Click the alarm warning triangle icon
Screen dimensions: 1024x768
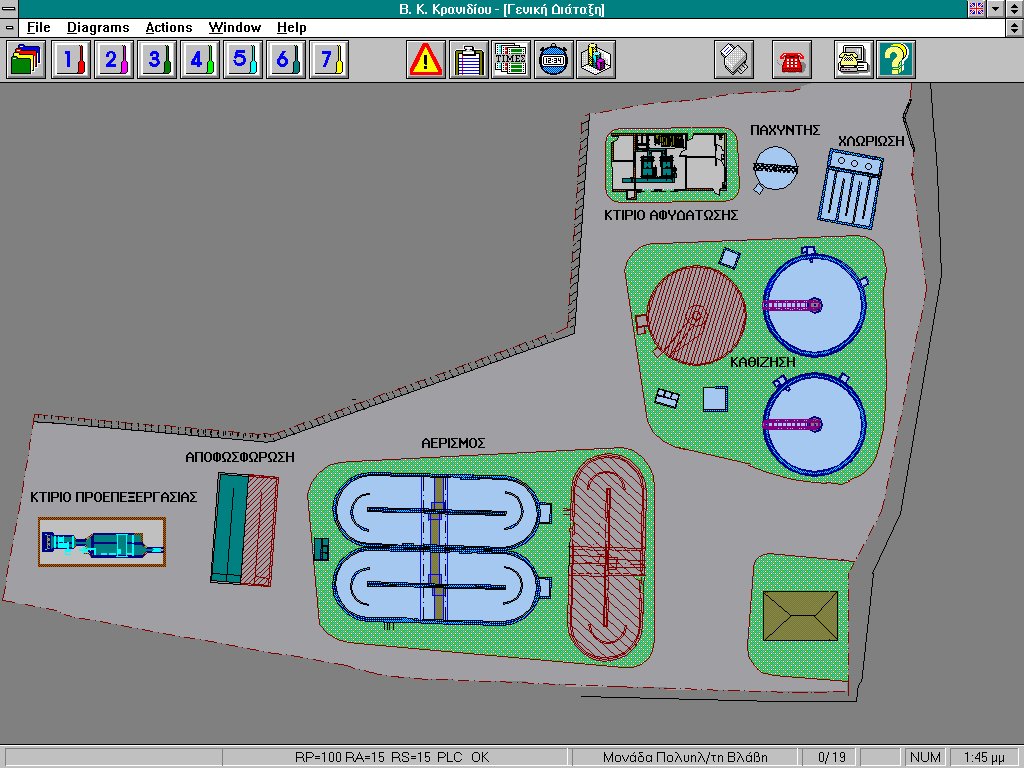point(426,60)
